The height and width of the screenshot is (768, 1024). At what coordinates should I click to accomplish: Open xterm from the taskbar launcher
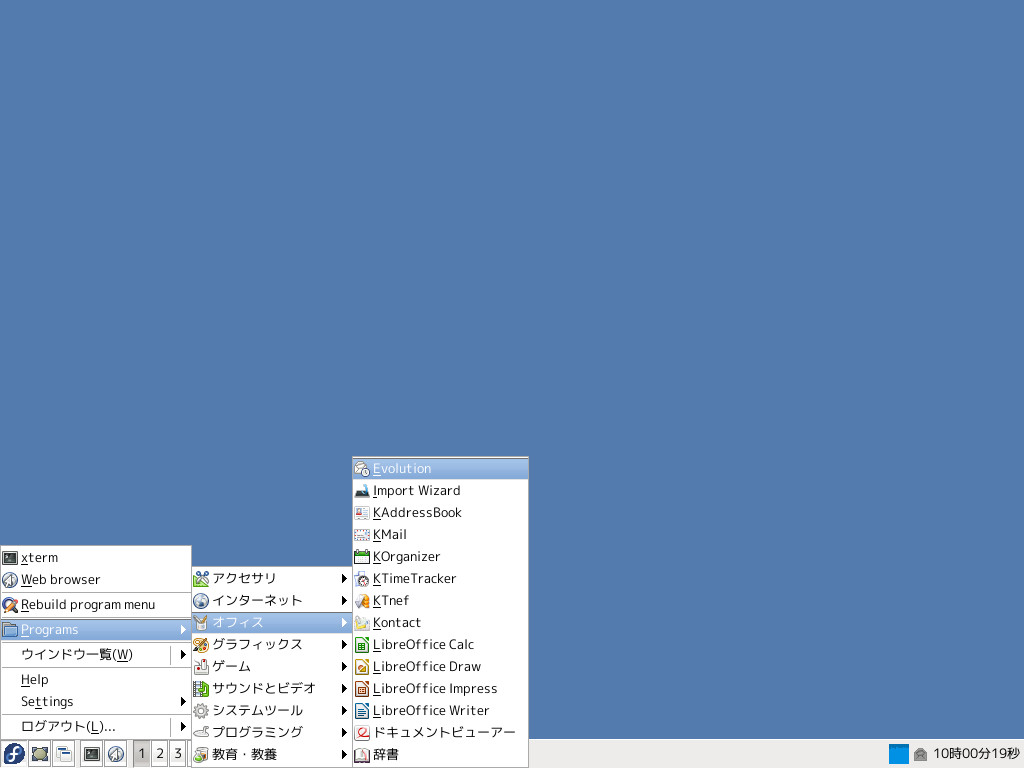90,753
